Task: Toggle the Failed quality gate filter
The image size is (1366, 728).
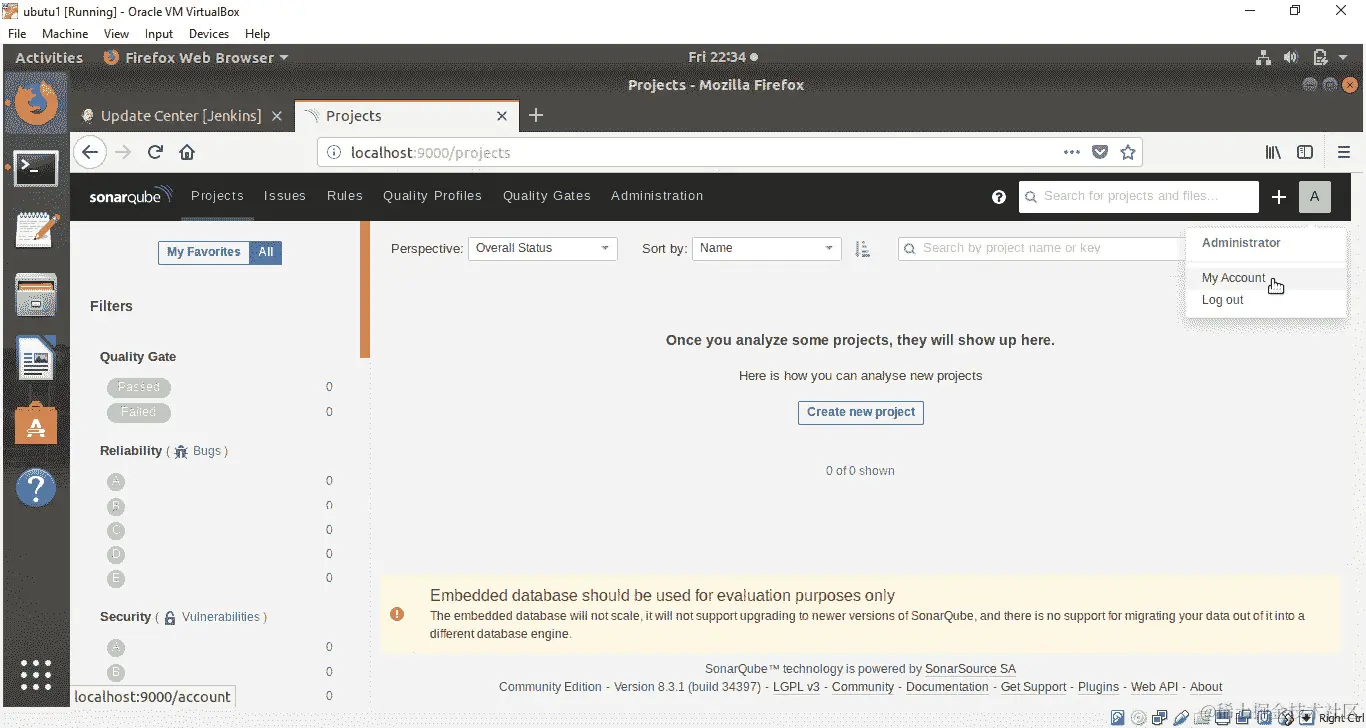Action: [x=138, y=412]
